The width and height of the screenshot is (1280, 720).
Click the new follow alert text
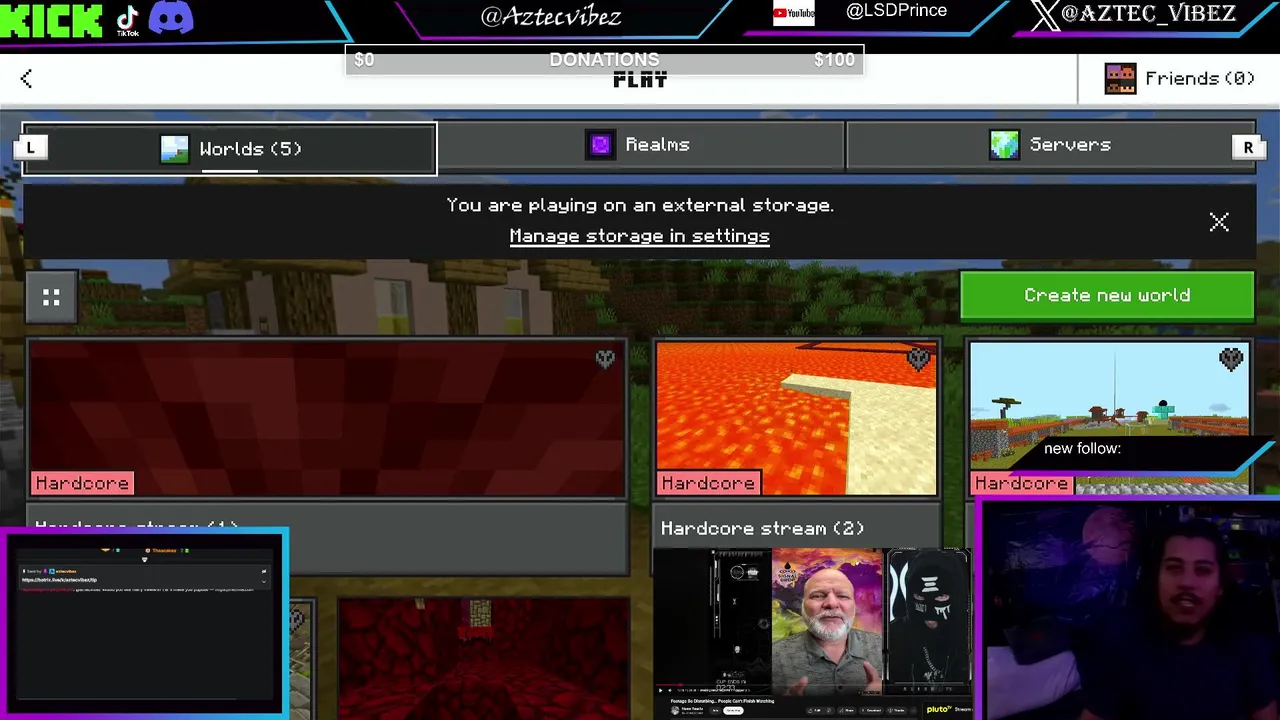(x=1082, y=449)
